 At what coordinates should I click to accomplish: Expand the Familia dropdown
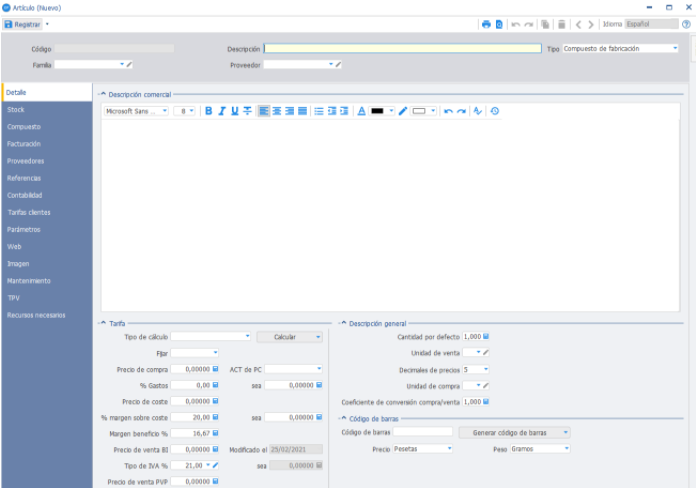[122, 65]
